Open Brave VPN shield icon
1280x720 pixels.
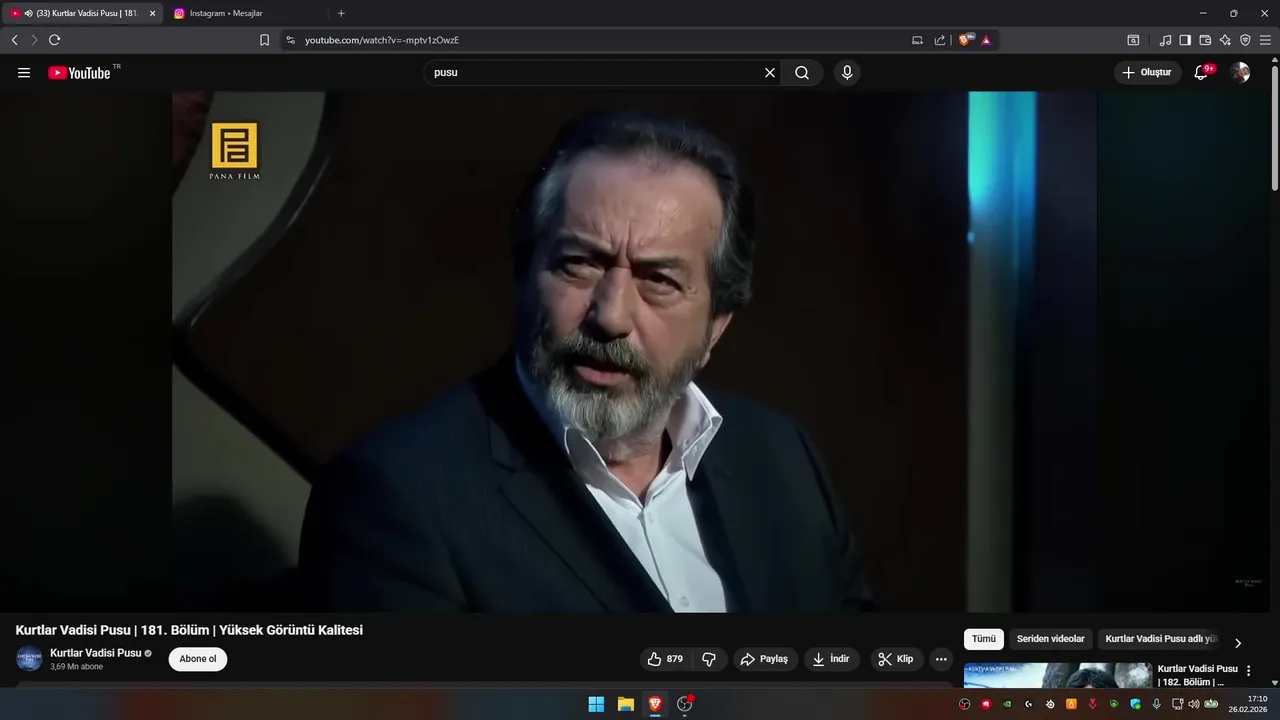click(x=1245, y=40)
